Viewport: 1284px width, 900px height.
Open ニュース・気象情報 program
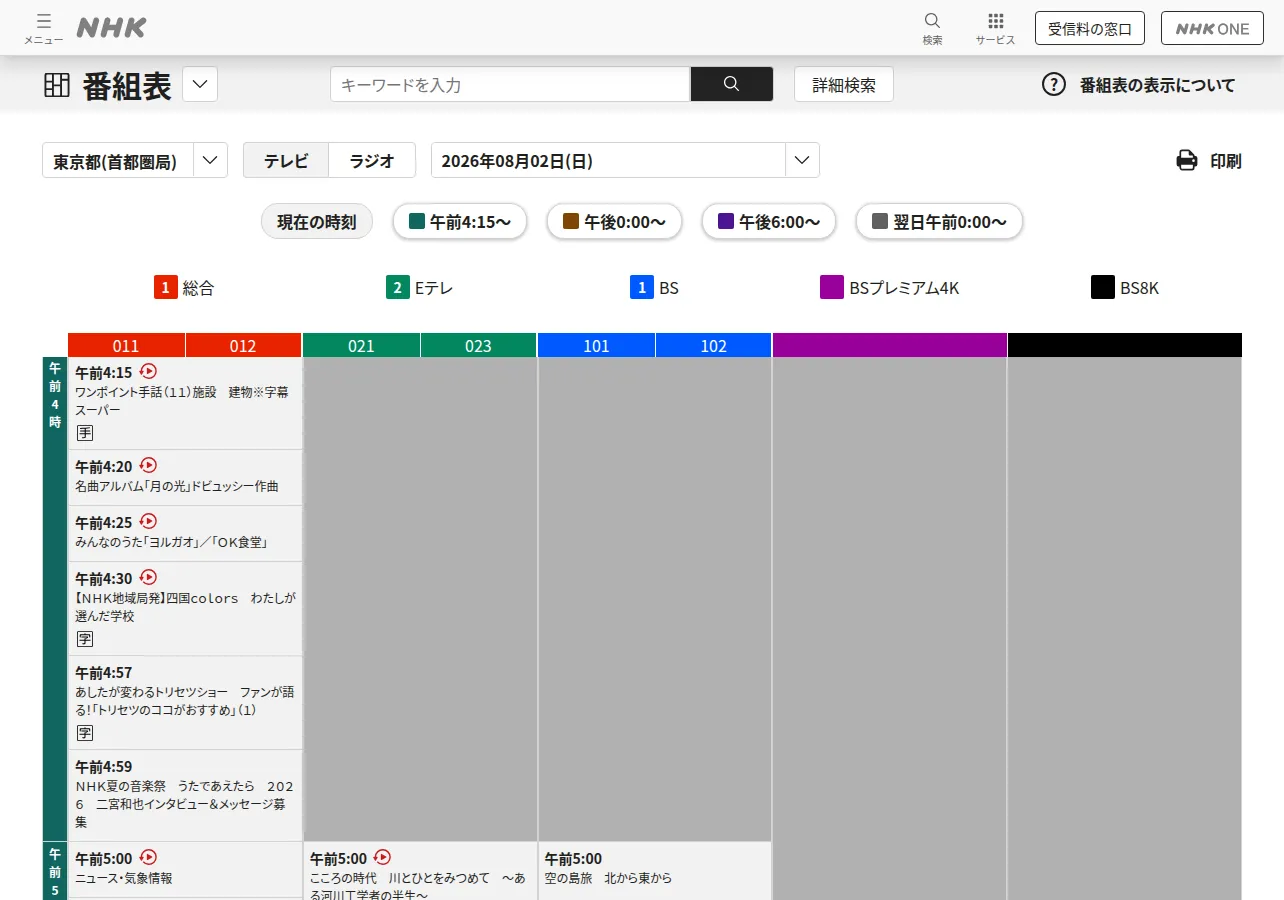click(x=185, y=870)
